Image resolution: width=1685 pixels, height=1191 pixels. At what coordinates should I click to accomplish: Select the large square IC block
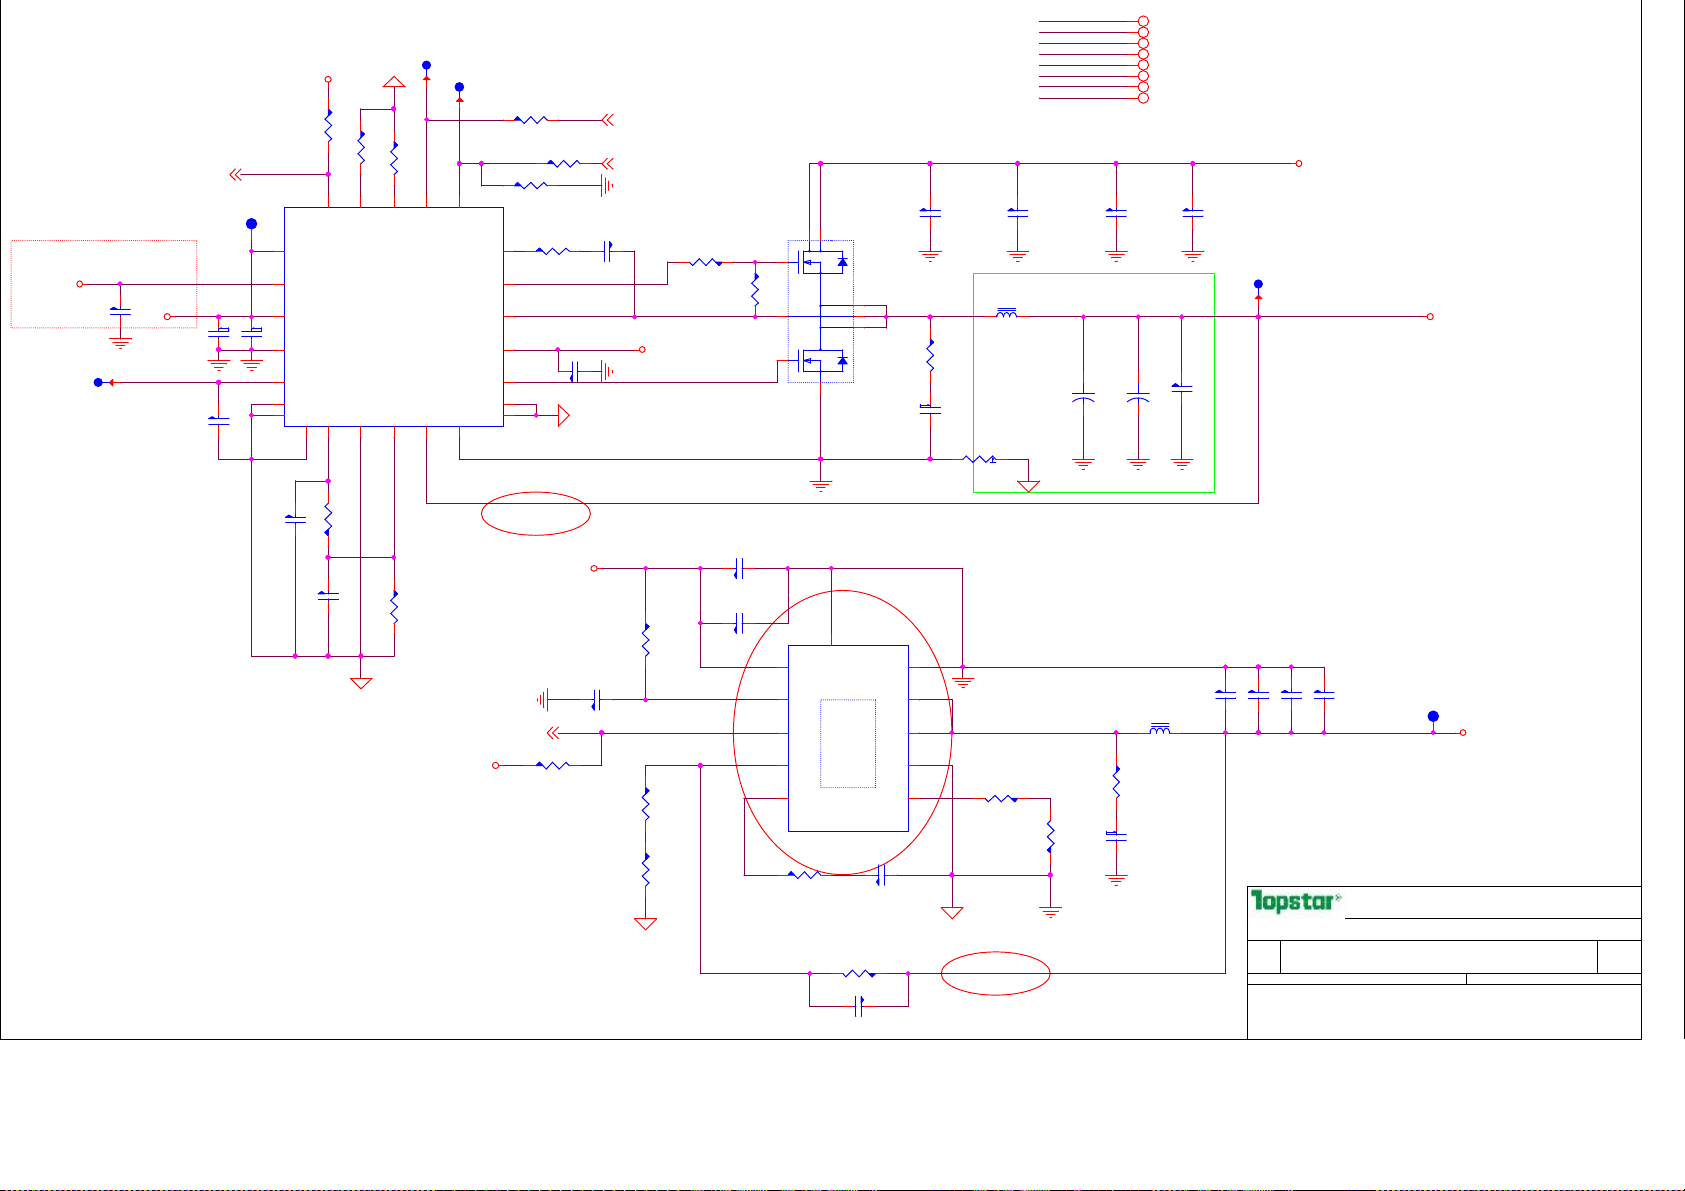393,317
